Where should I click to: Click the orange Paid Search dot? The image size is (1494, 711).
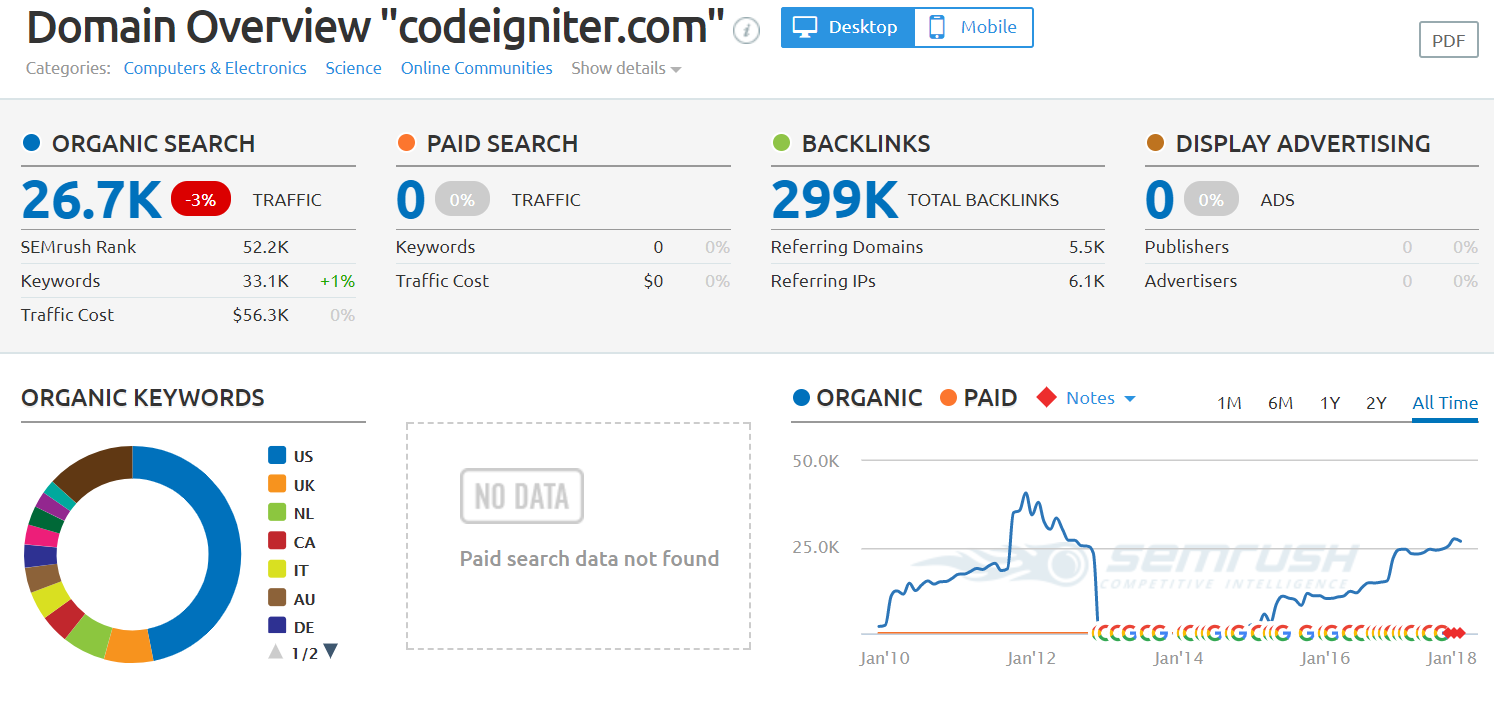(x=406, y=143)
